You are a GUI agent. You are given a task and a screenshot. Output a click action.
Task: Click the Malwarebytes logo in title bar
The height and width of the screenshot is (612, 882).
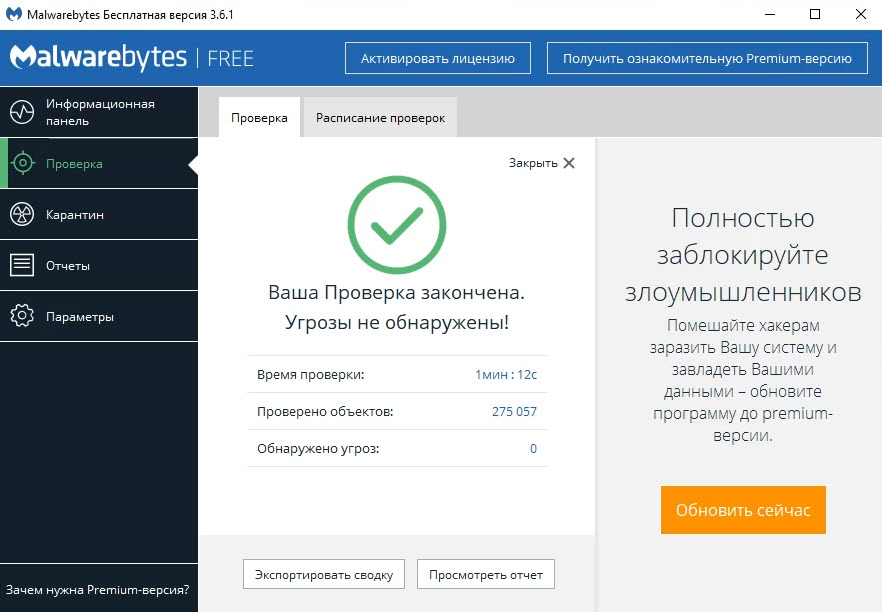coord(14,14)
